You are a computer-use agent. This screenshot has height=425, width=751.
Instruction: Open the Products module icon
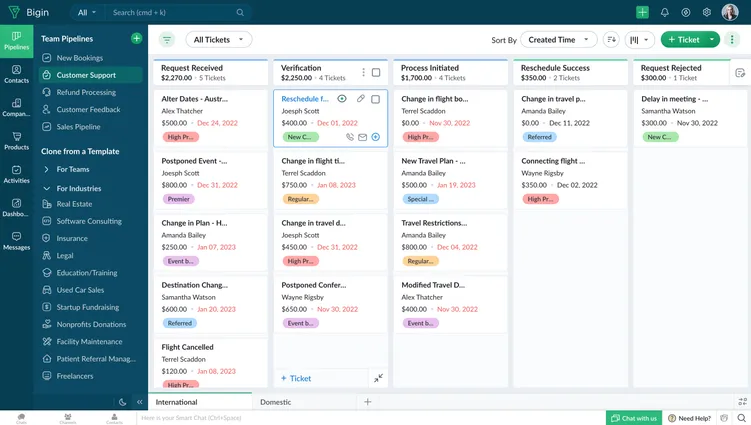click(x=16, y=139)
